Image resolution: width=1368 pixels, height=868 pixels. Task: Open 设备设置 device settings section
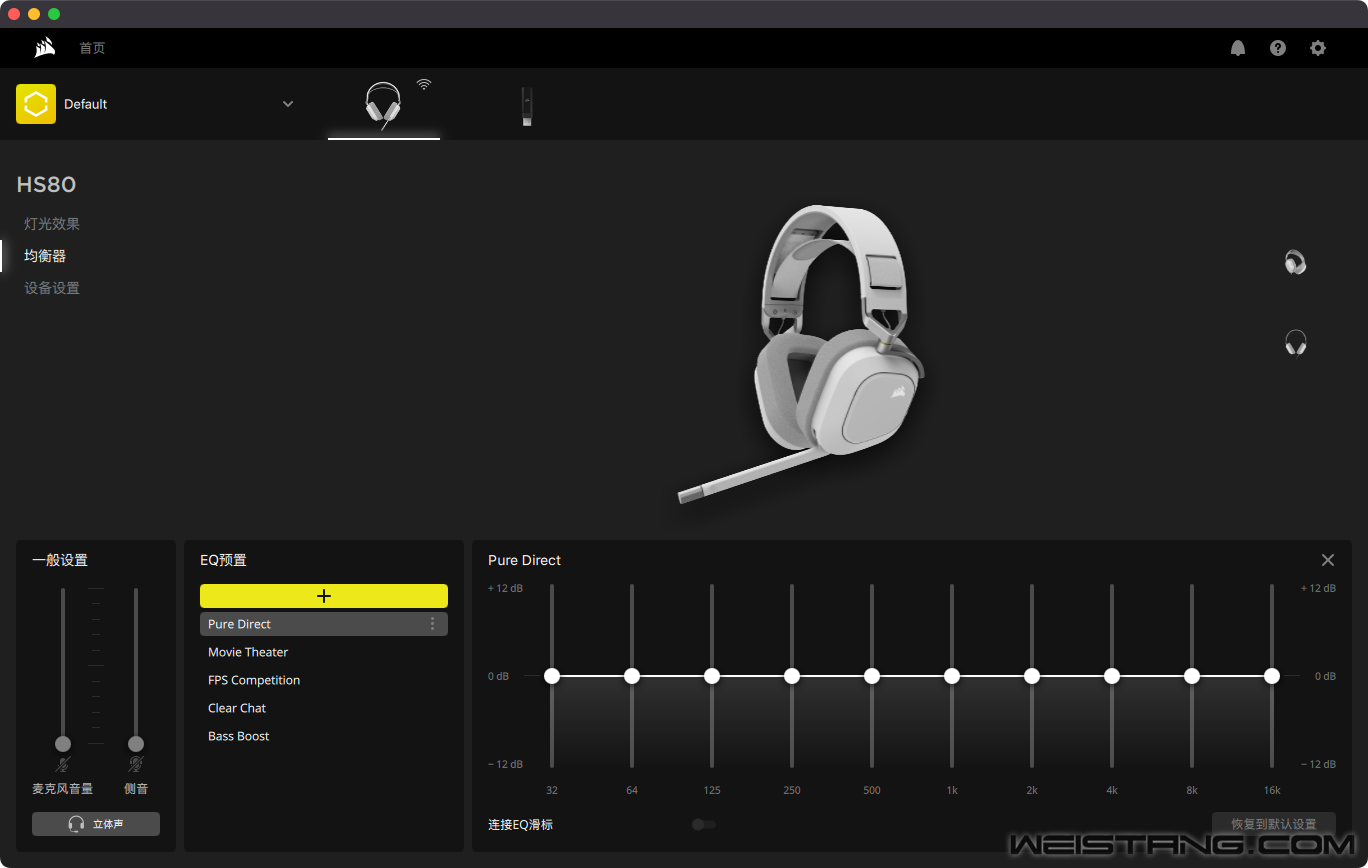pos(52,288)
